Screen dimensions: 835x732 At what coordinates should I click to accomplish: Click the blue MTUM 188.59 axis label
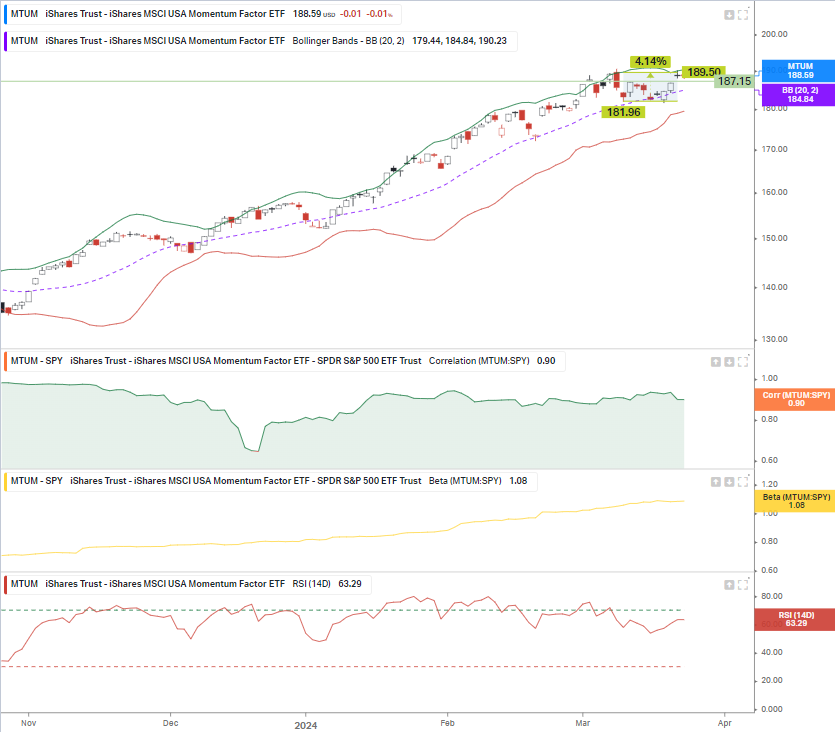tap(799, 71)
